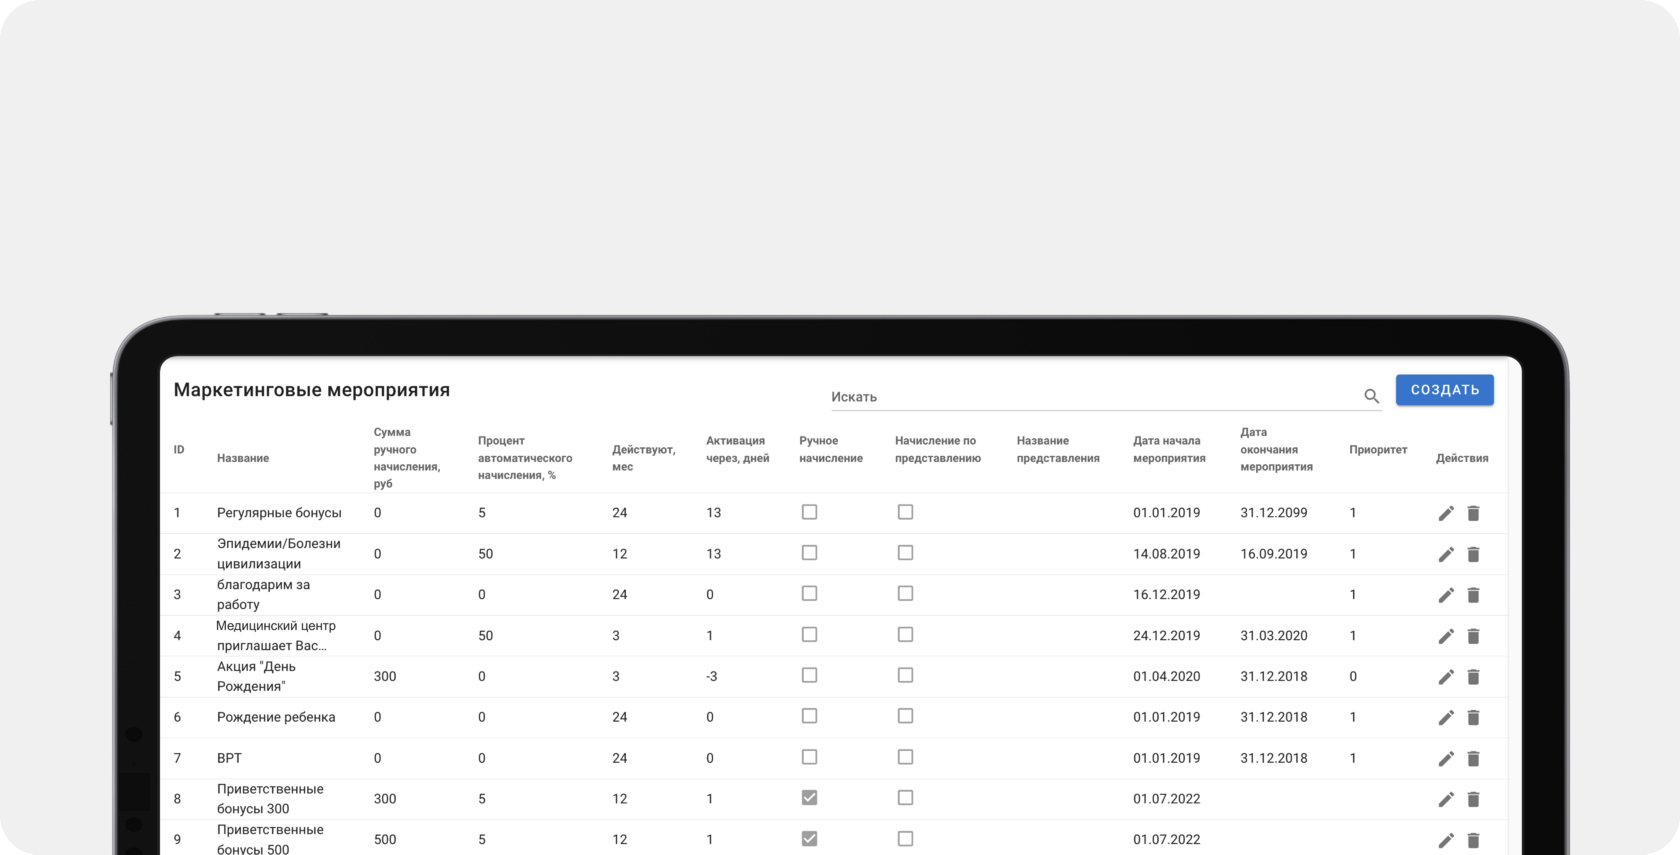Edit the благодарим за работу row
The width and height of the screenshot is (1680, 855).
point(1446,595)
